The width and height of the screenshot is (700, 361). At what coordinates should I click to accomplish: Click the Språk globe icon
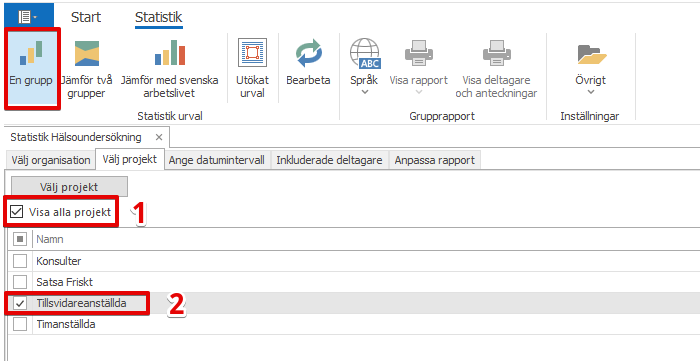coord(364,53)
